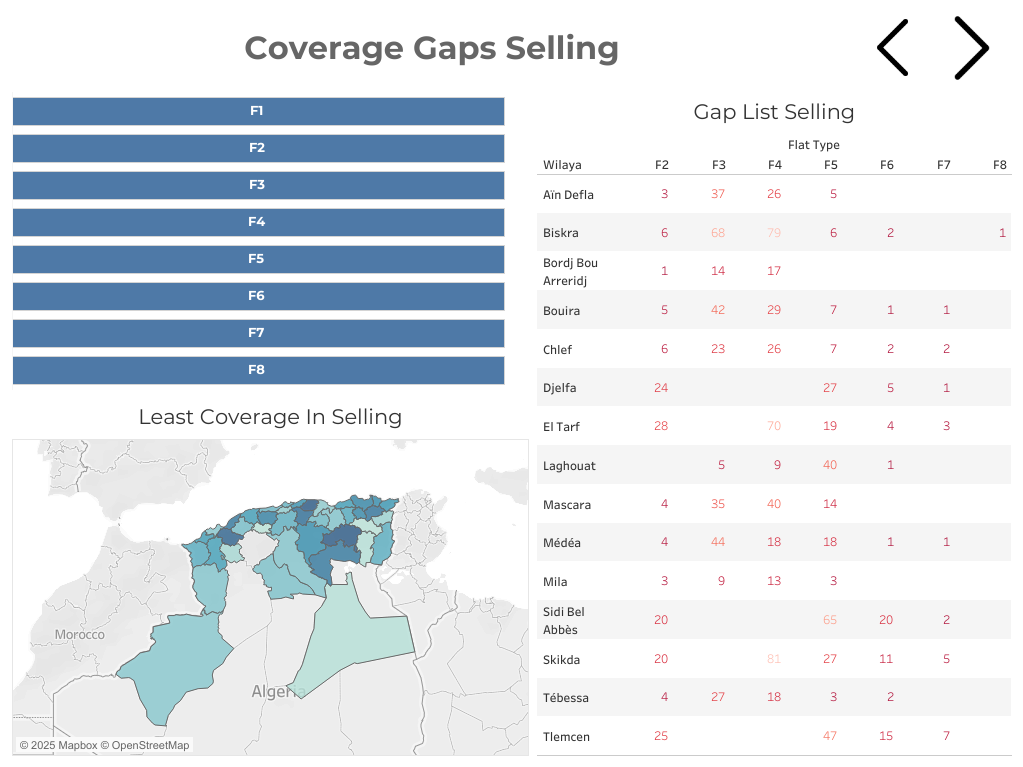Click Biskra F3 value 68
1023x767 pixels.
pos(718,232)
